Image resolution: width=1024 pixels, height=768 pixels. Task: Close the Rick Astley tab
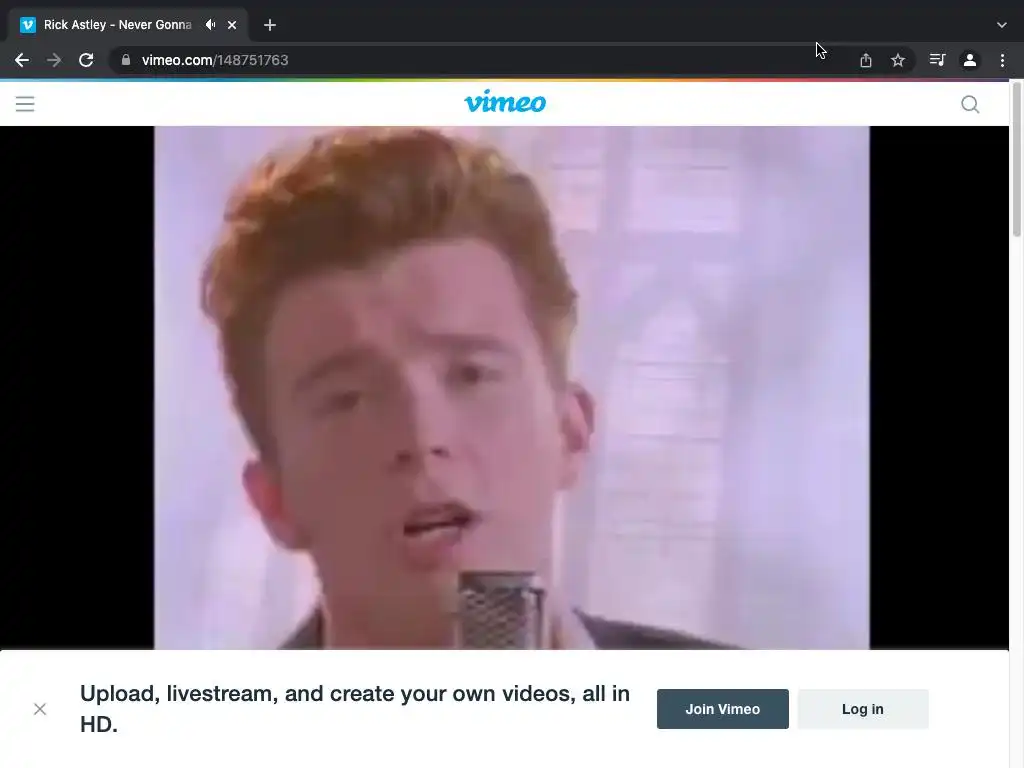[x=232, y=25]
